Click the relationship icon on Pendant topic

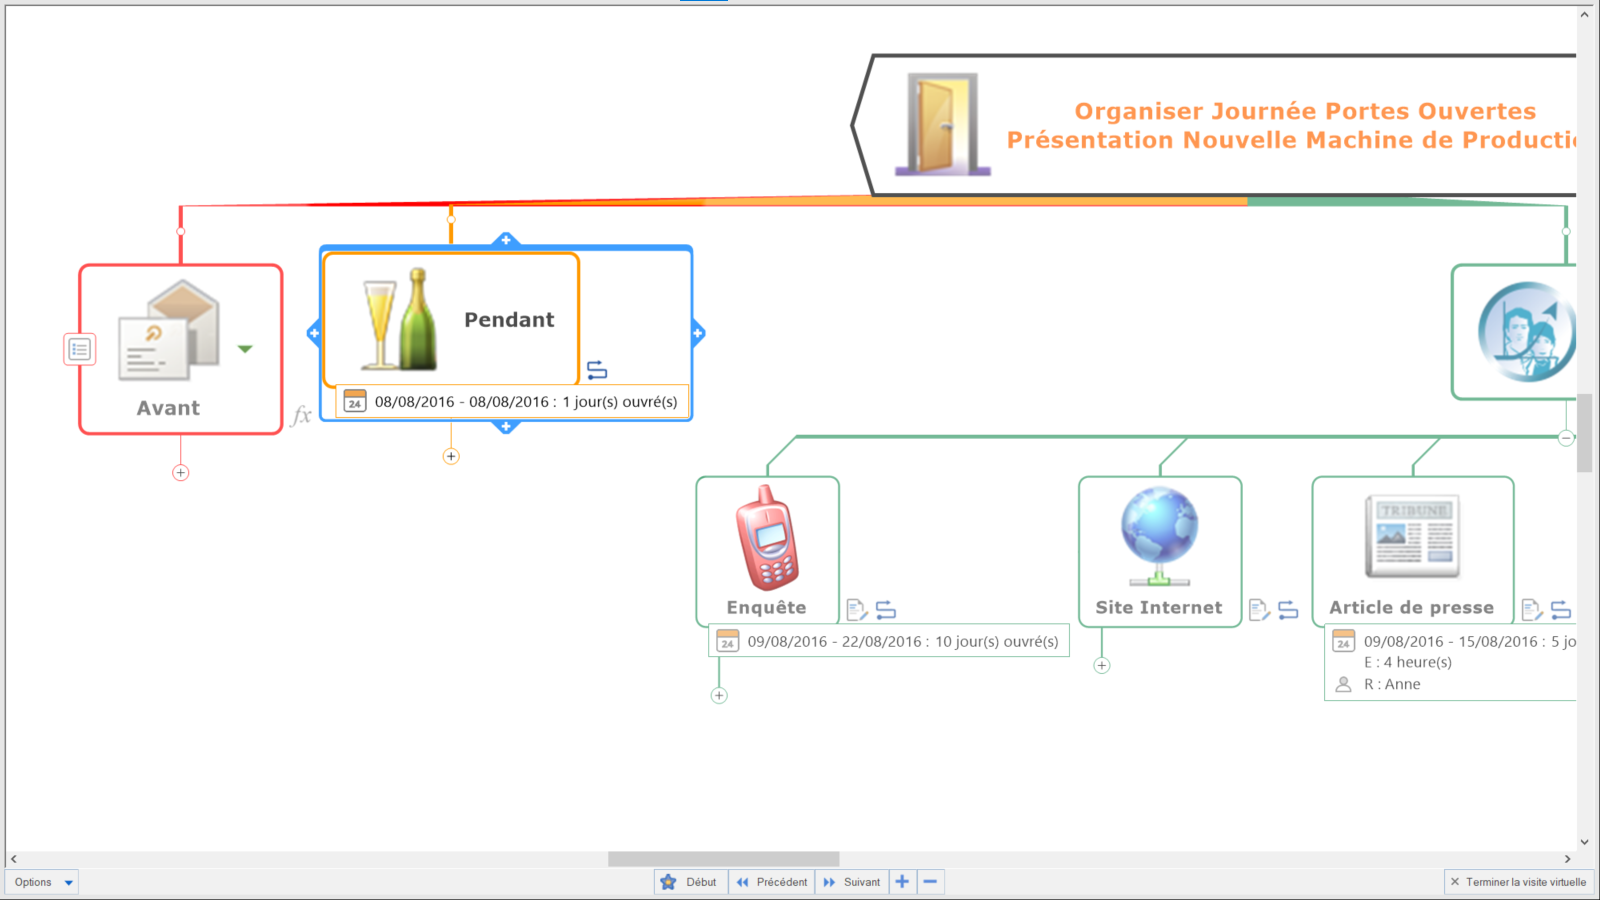(597, 370)
